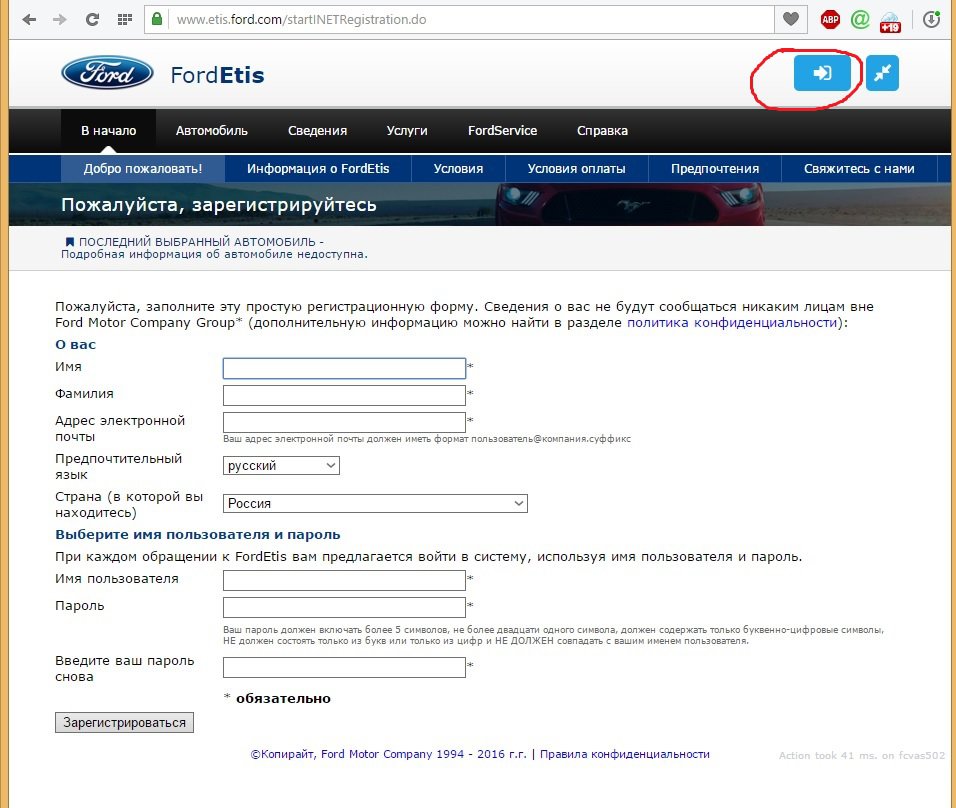Select the Информация о FordEtis tab
Viewport: 956px width, 808px height.
318,169
